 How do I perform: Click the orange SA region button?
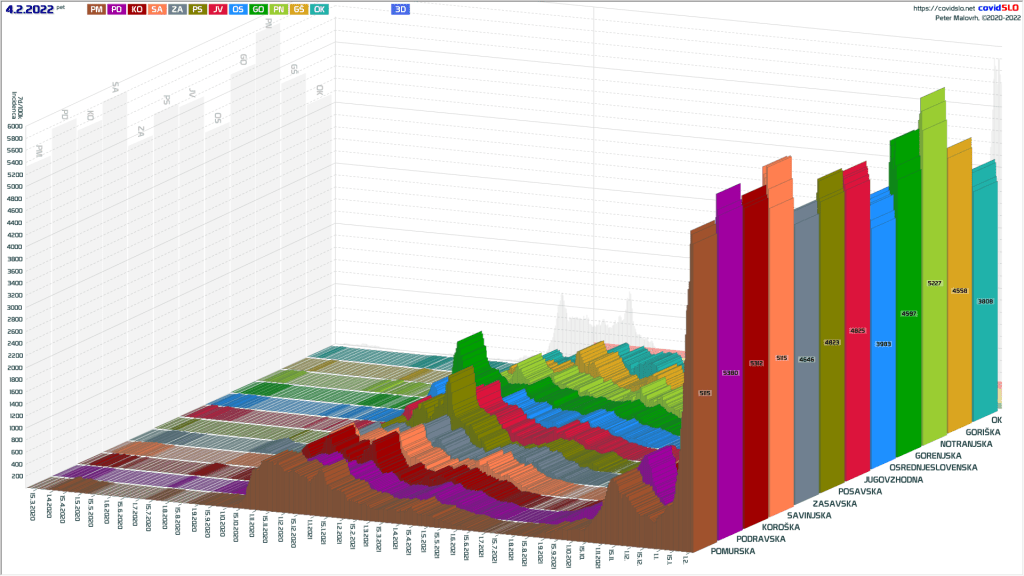pos(157,8)
